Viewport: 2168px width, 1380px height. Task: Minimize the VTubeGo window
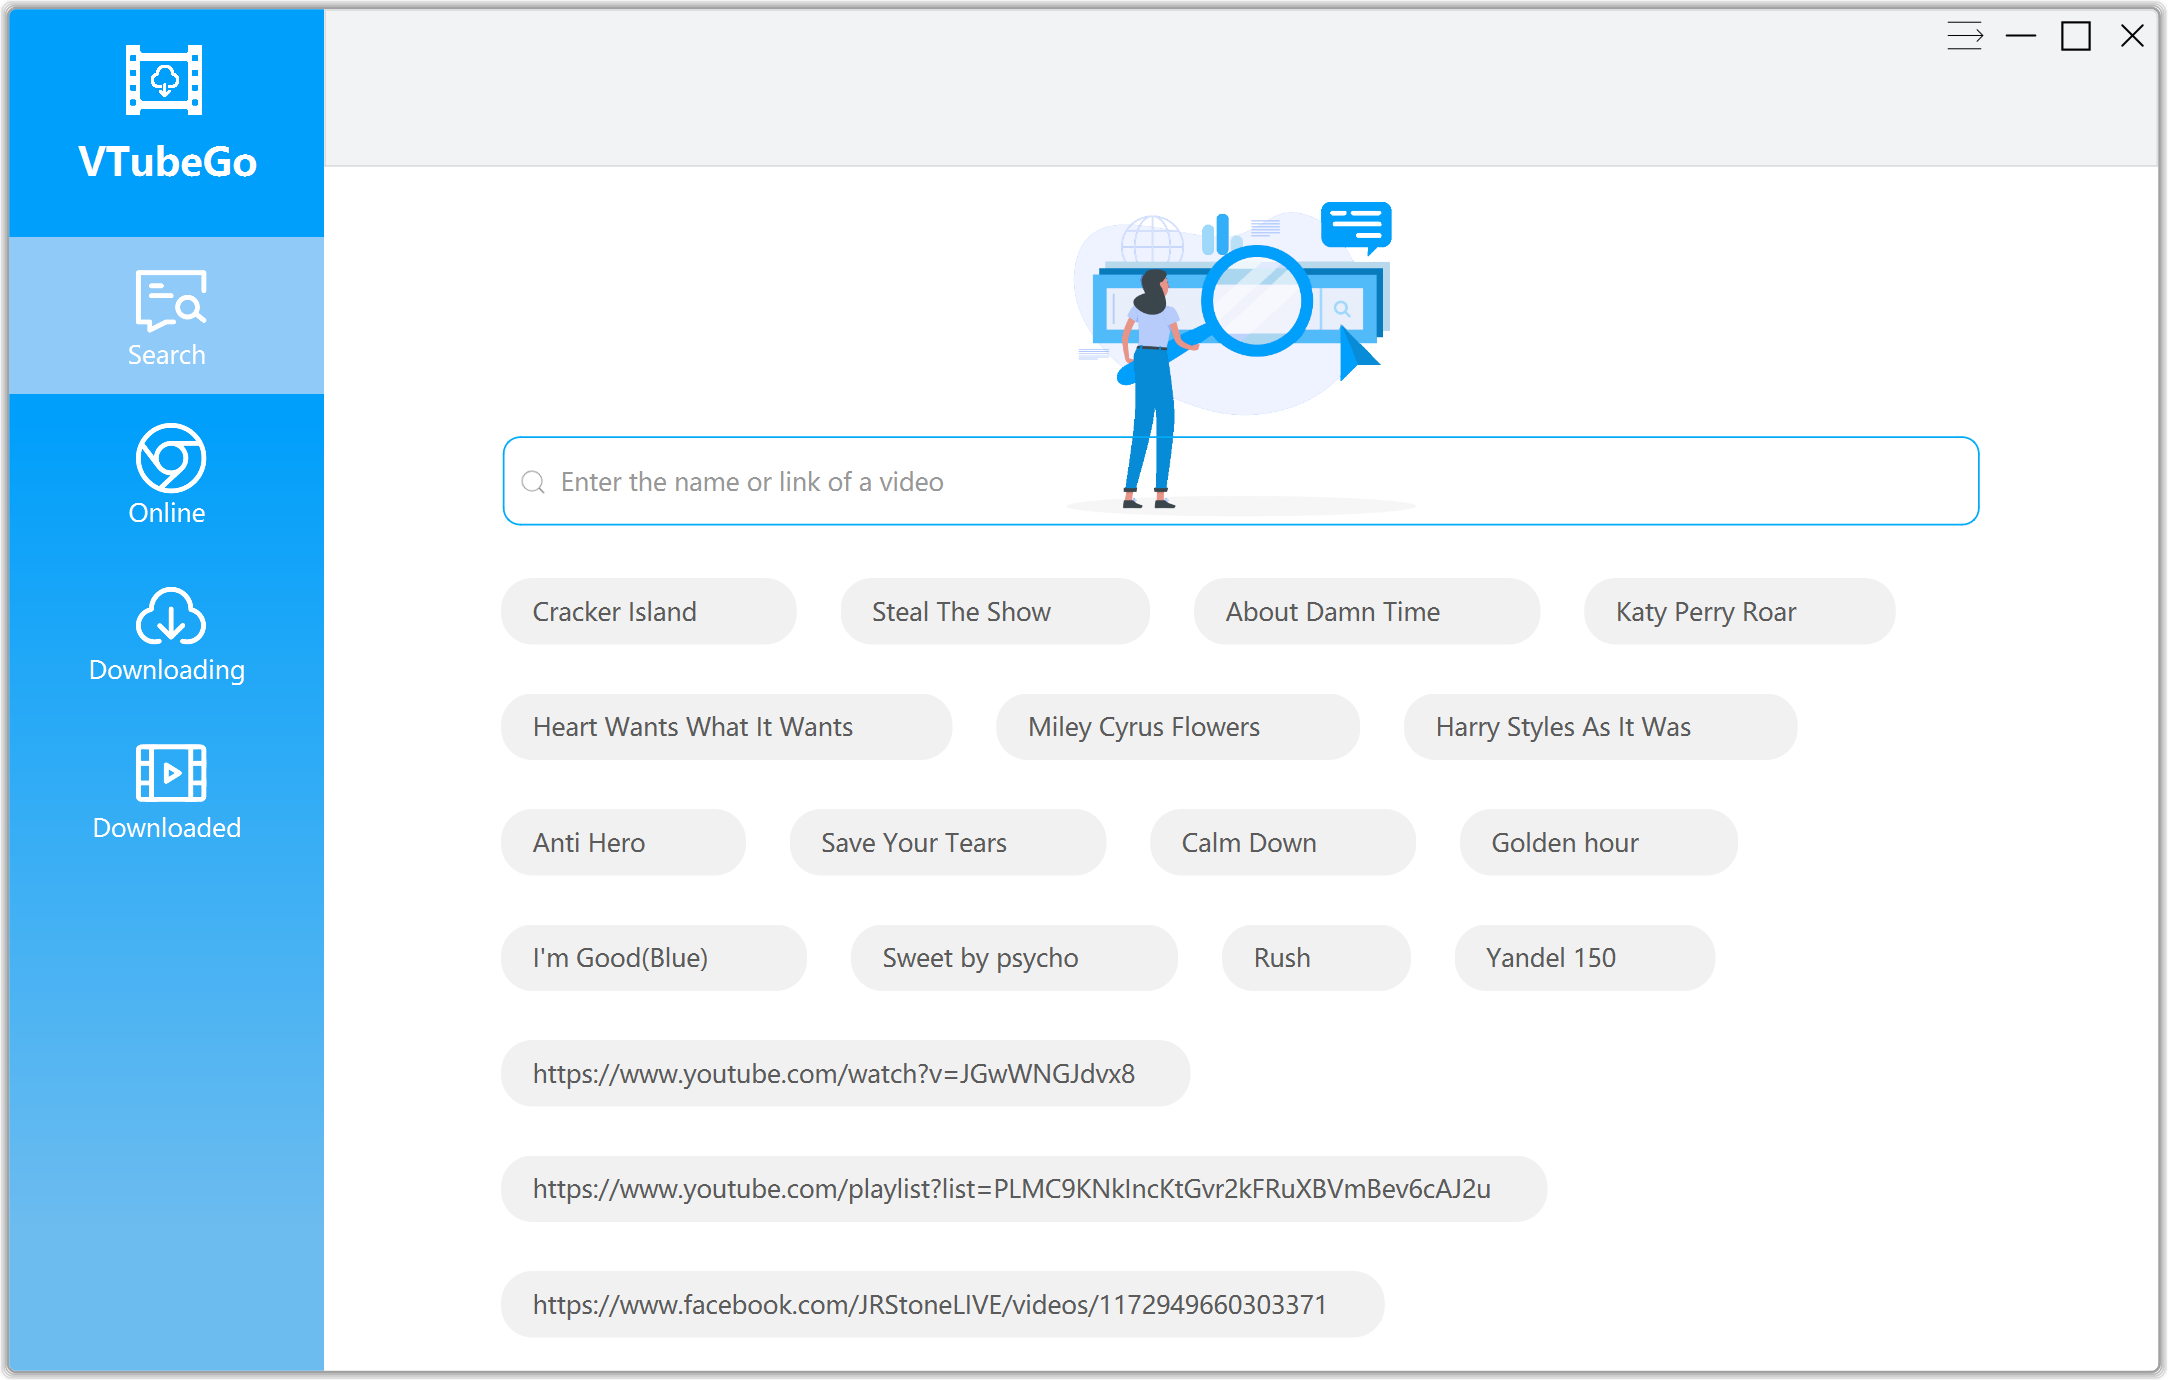pos(2021,36)
